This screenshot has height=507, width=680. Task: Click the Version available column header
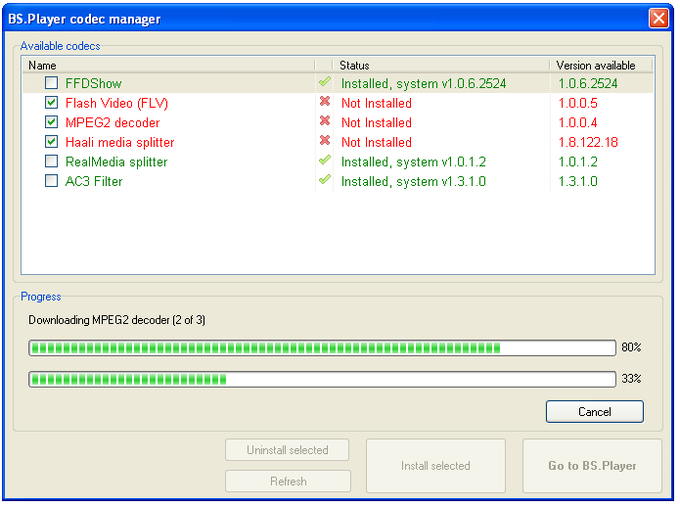[595, 65]
